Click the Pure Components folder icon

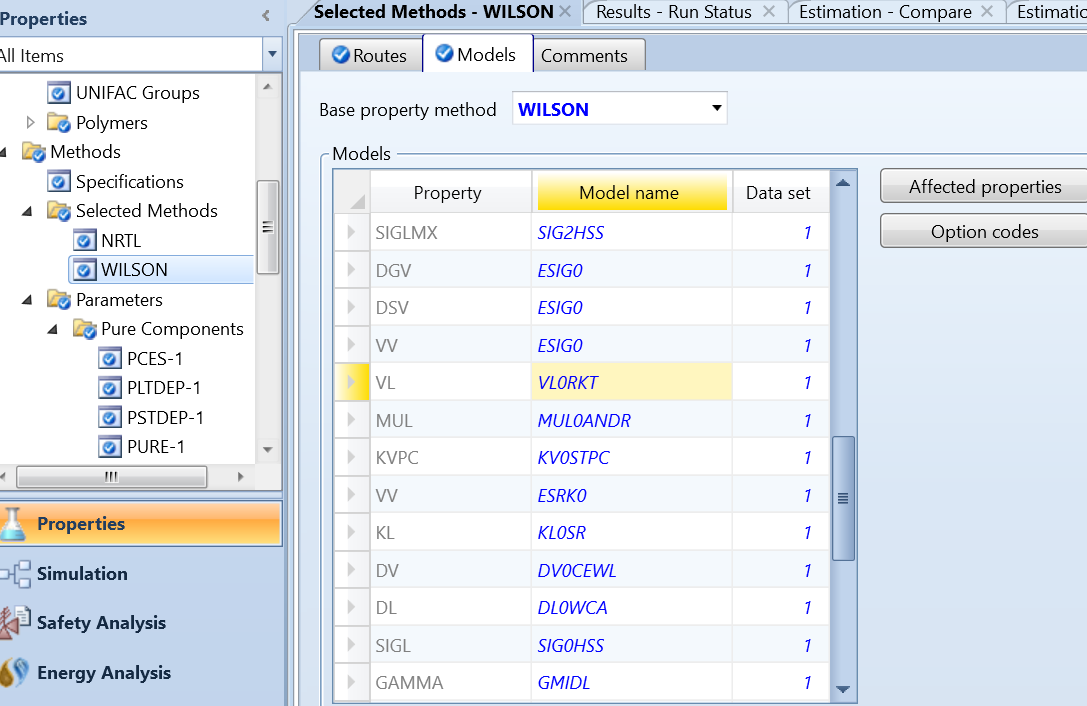(85, 329)
